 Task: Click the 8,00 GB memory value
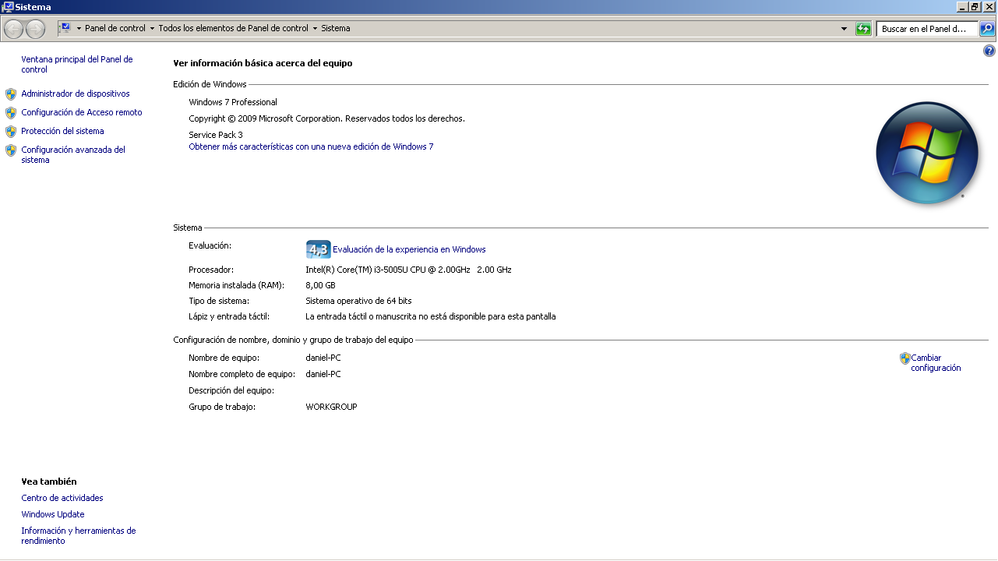320,285
